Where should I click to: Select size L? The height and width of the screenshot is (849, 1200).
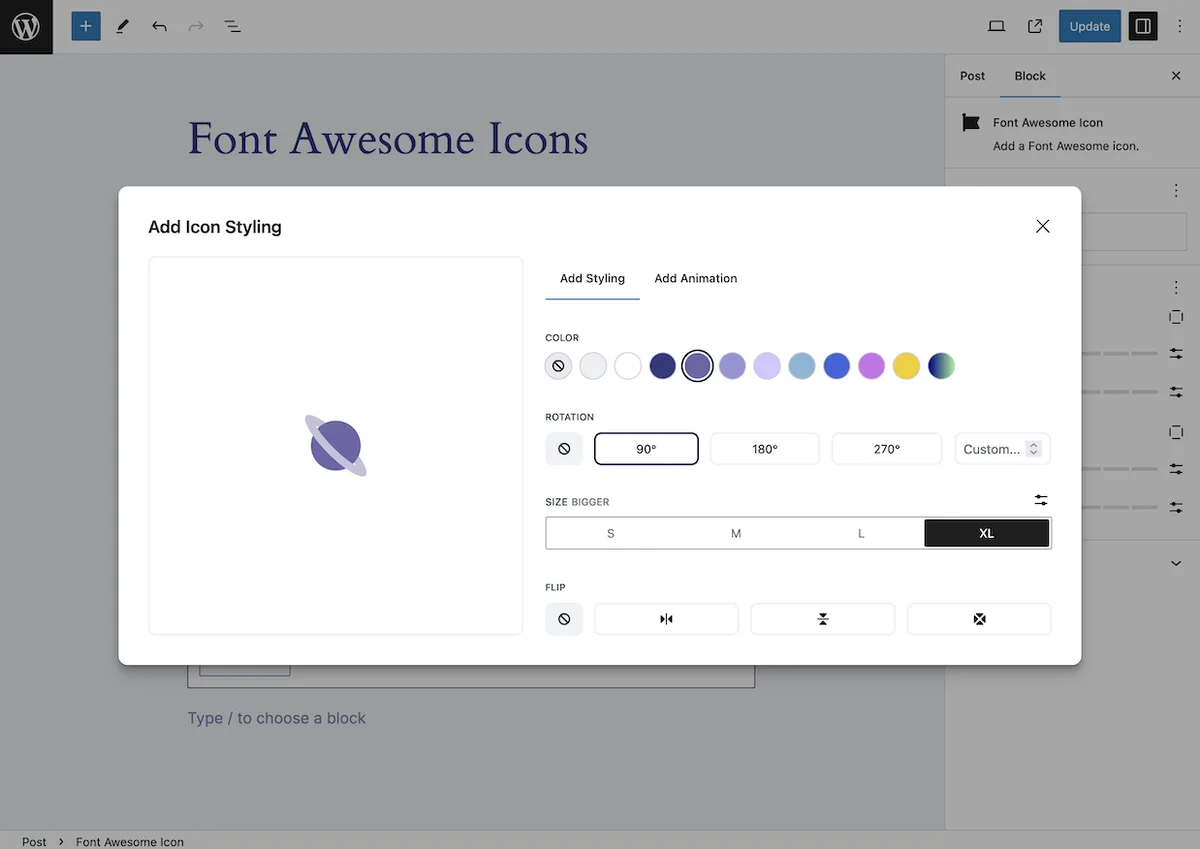pyautogui.click(x=861, y=533)
